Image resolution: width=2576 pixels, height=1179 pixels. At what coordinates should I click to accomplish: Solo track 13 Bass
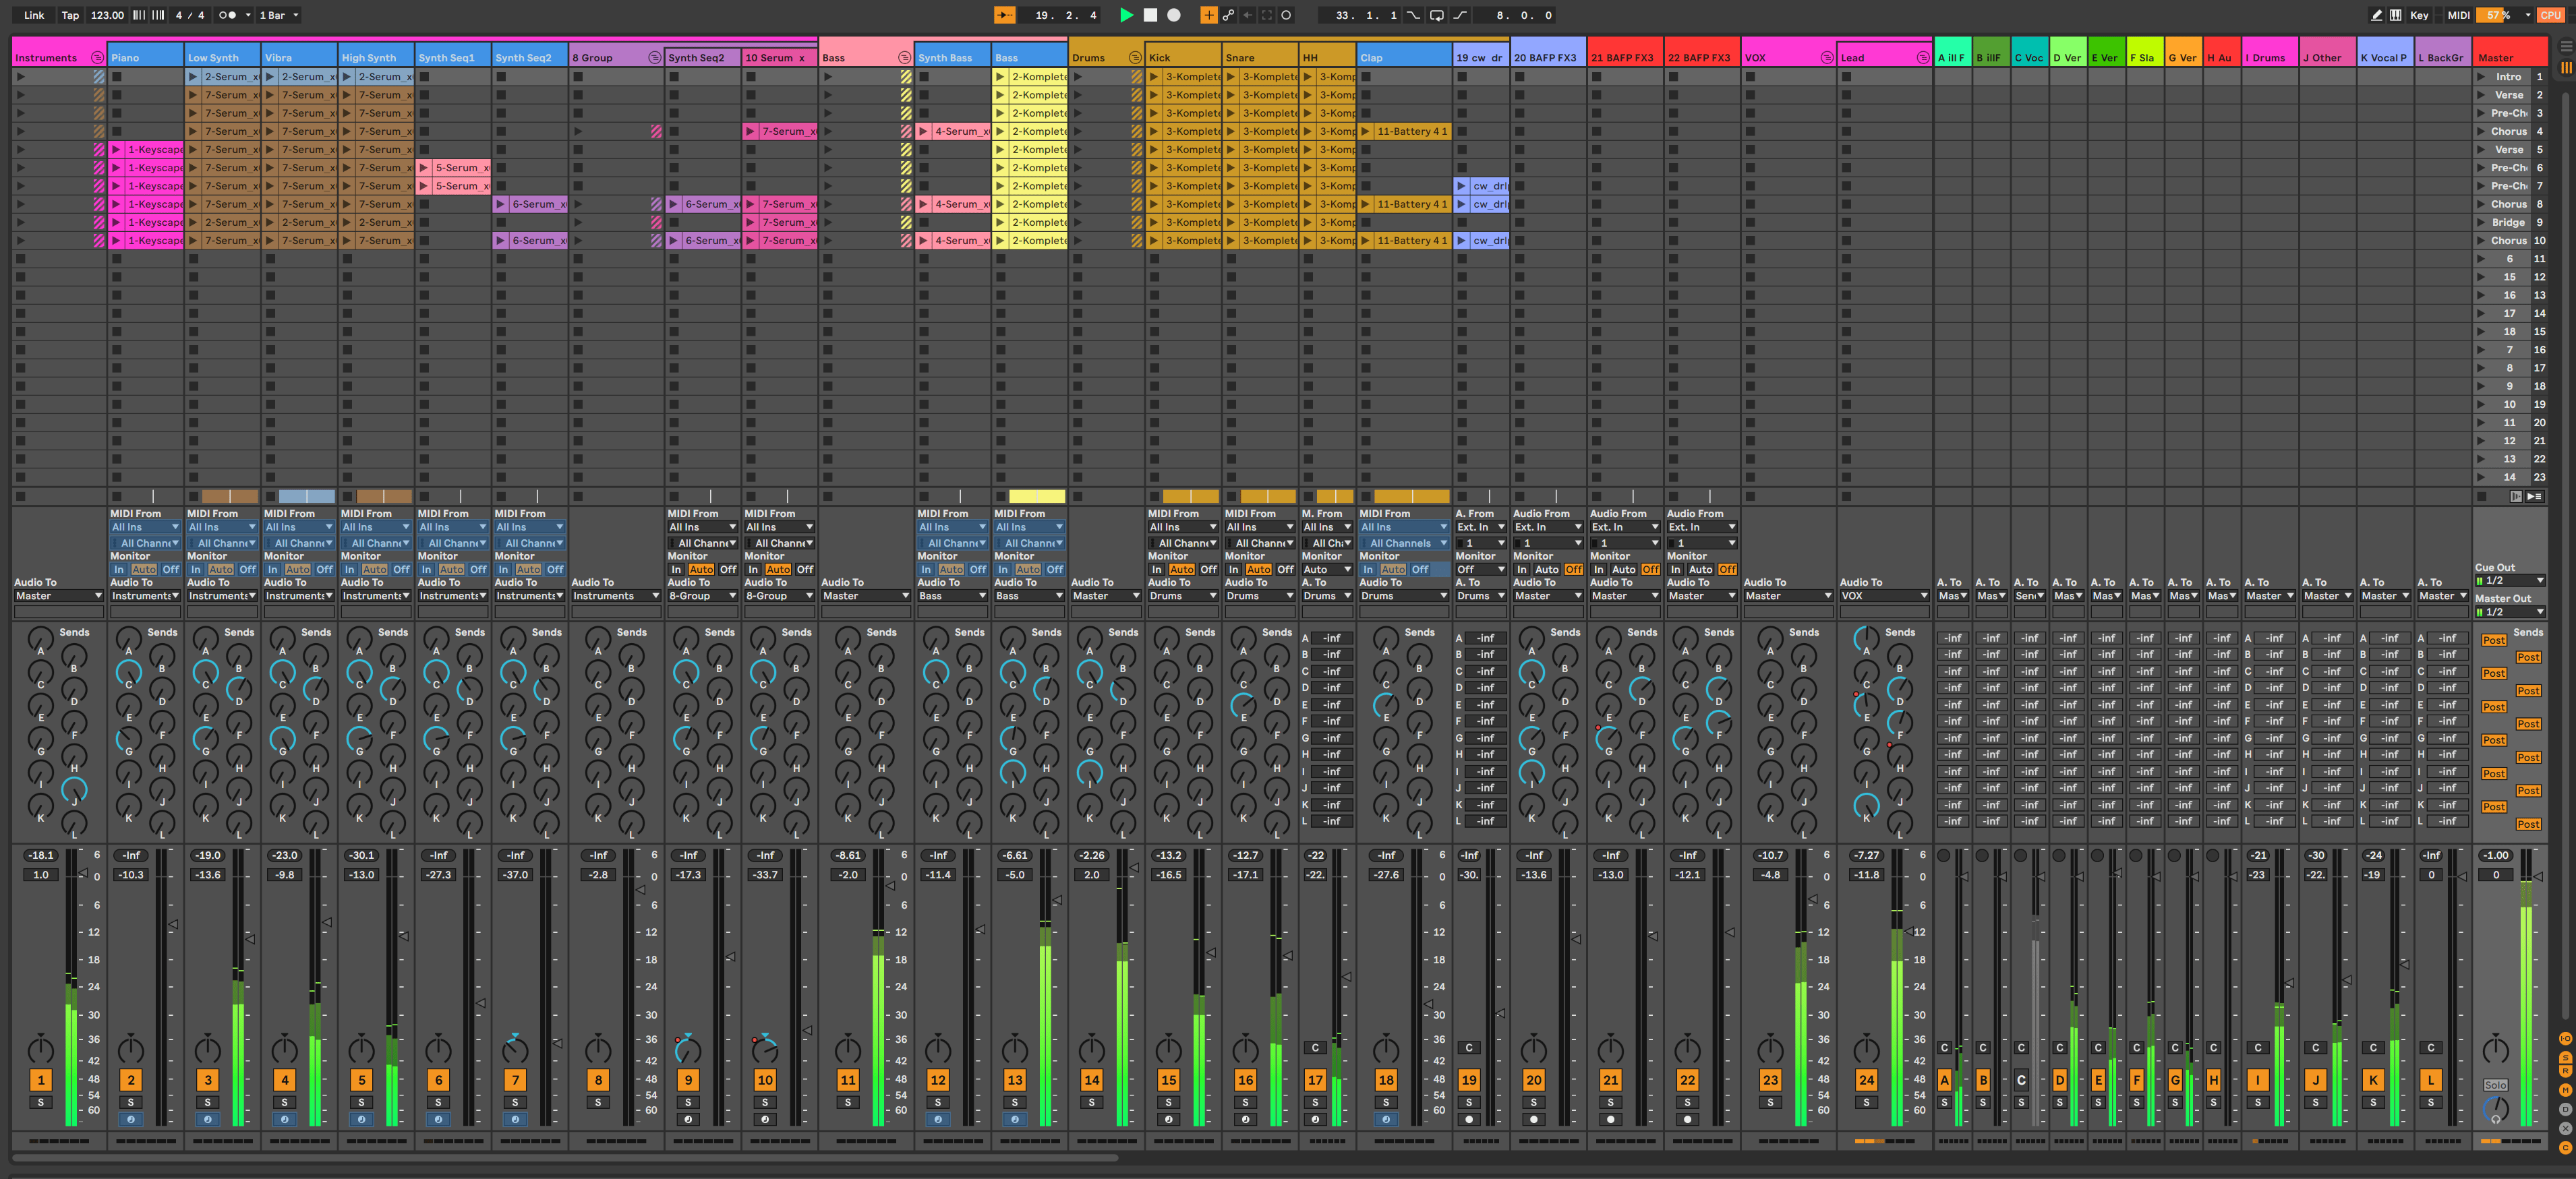tap(1014, 1102)
